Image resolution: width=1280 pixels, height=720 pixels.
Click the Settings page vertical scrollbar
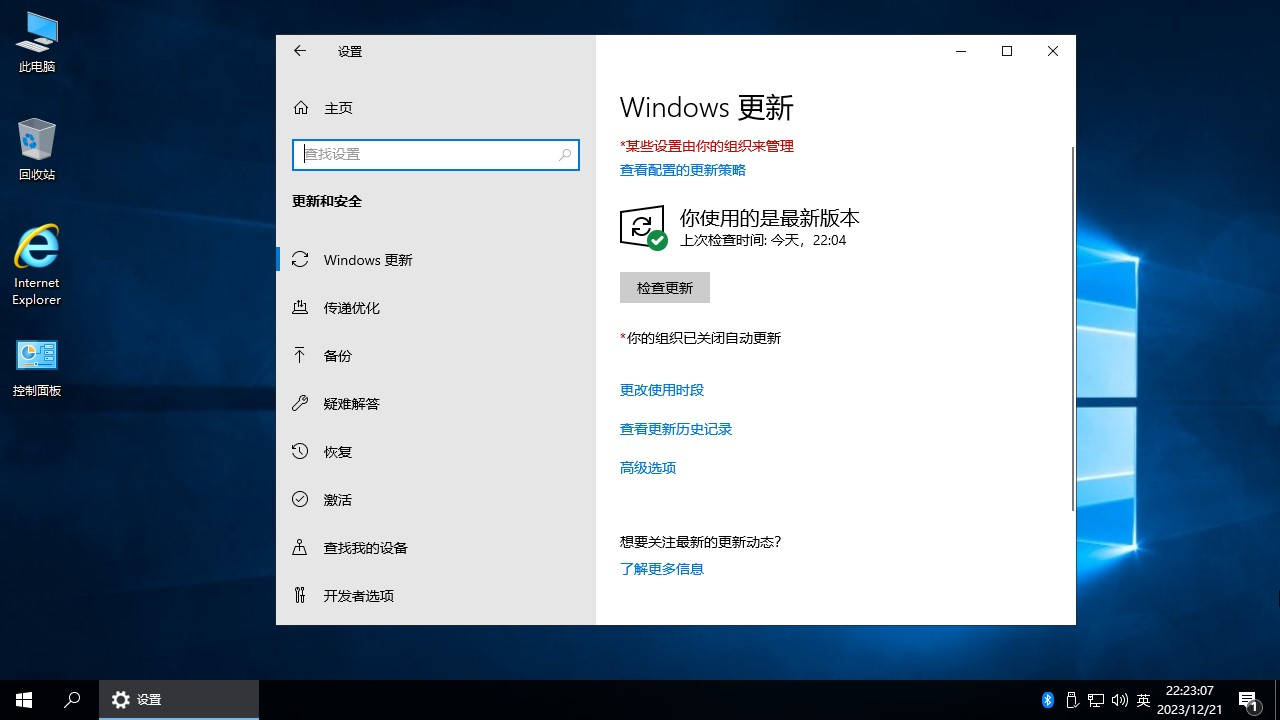pos(1073,329)
